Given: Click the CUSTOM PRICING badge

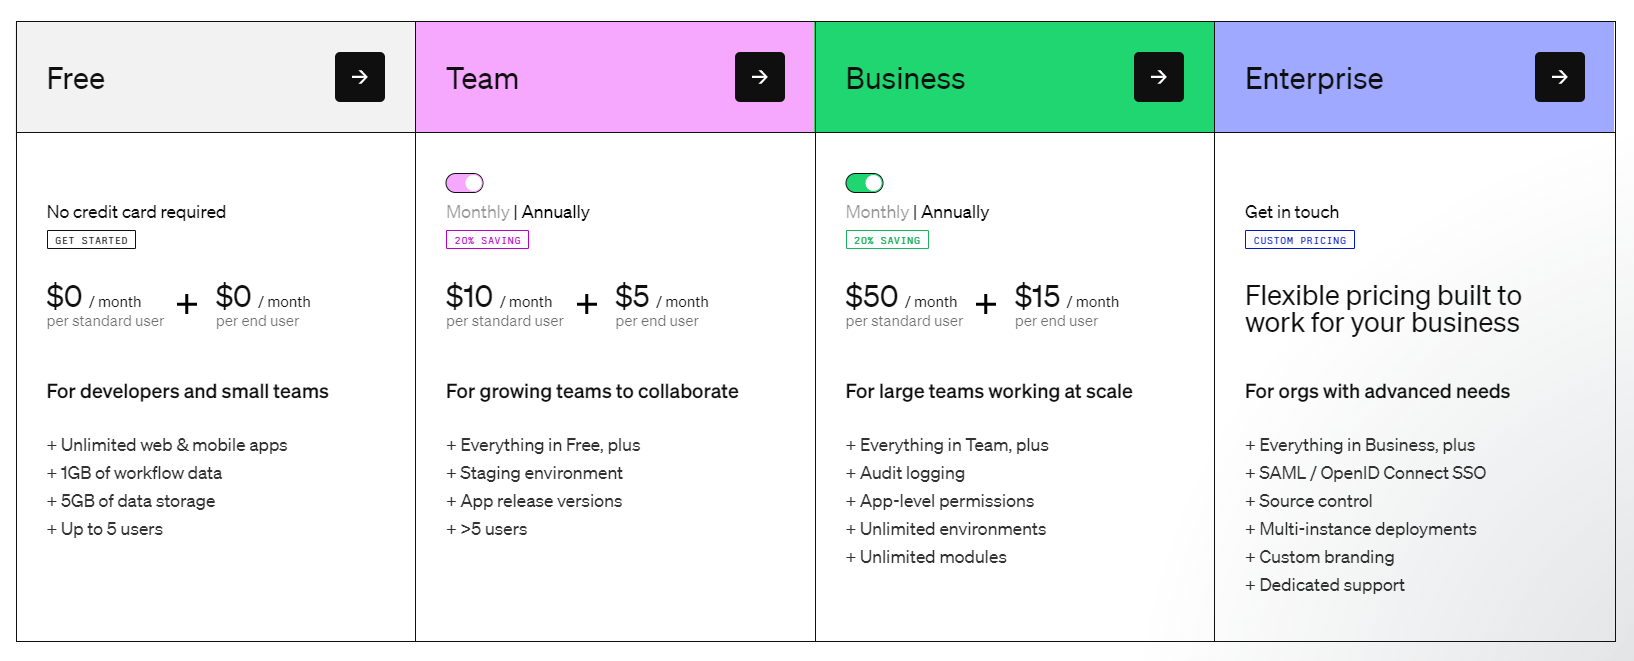Looking at the screenshot, I should [x=1300, y=240].
